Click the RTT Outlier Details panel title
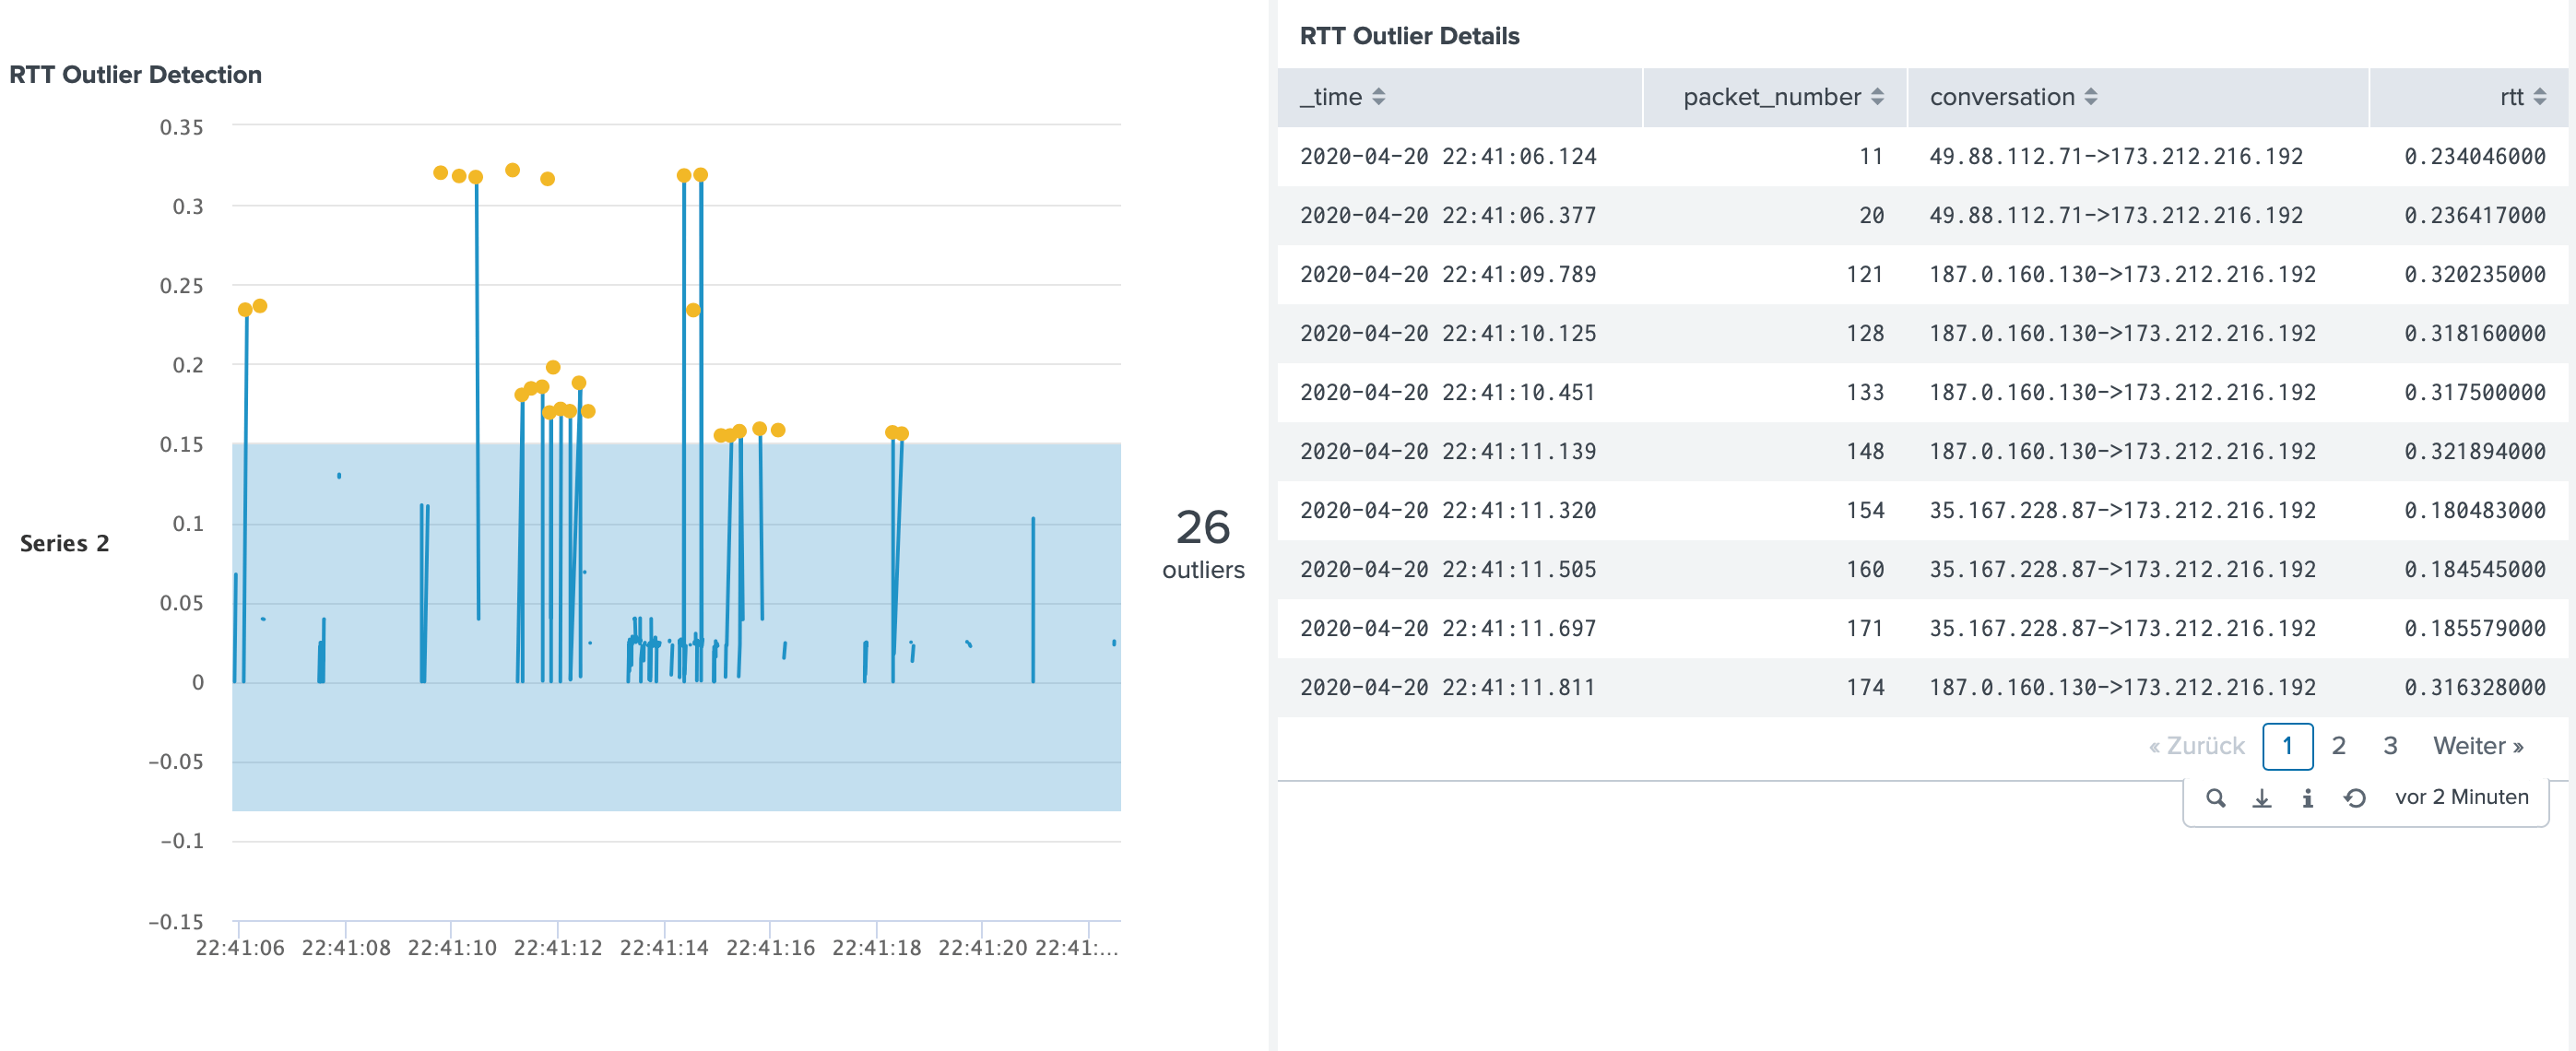The width and height of the screenshot is (2576, 1051). pyautogui.click(x=1408, y=36)
